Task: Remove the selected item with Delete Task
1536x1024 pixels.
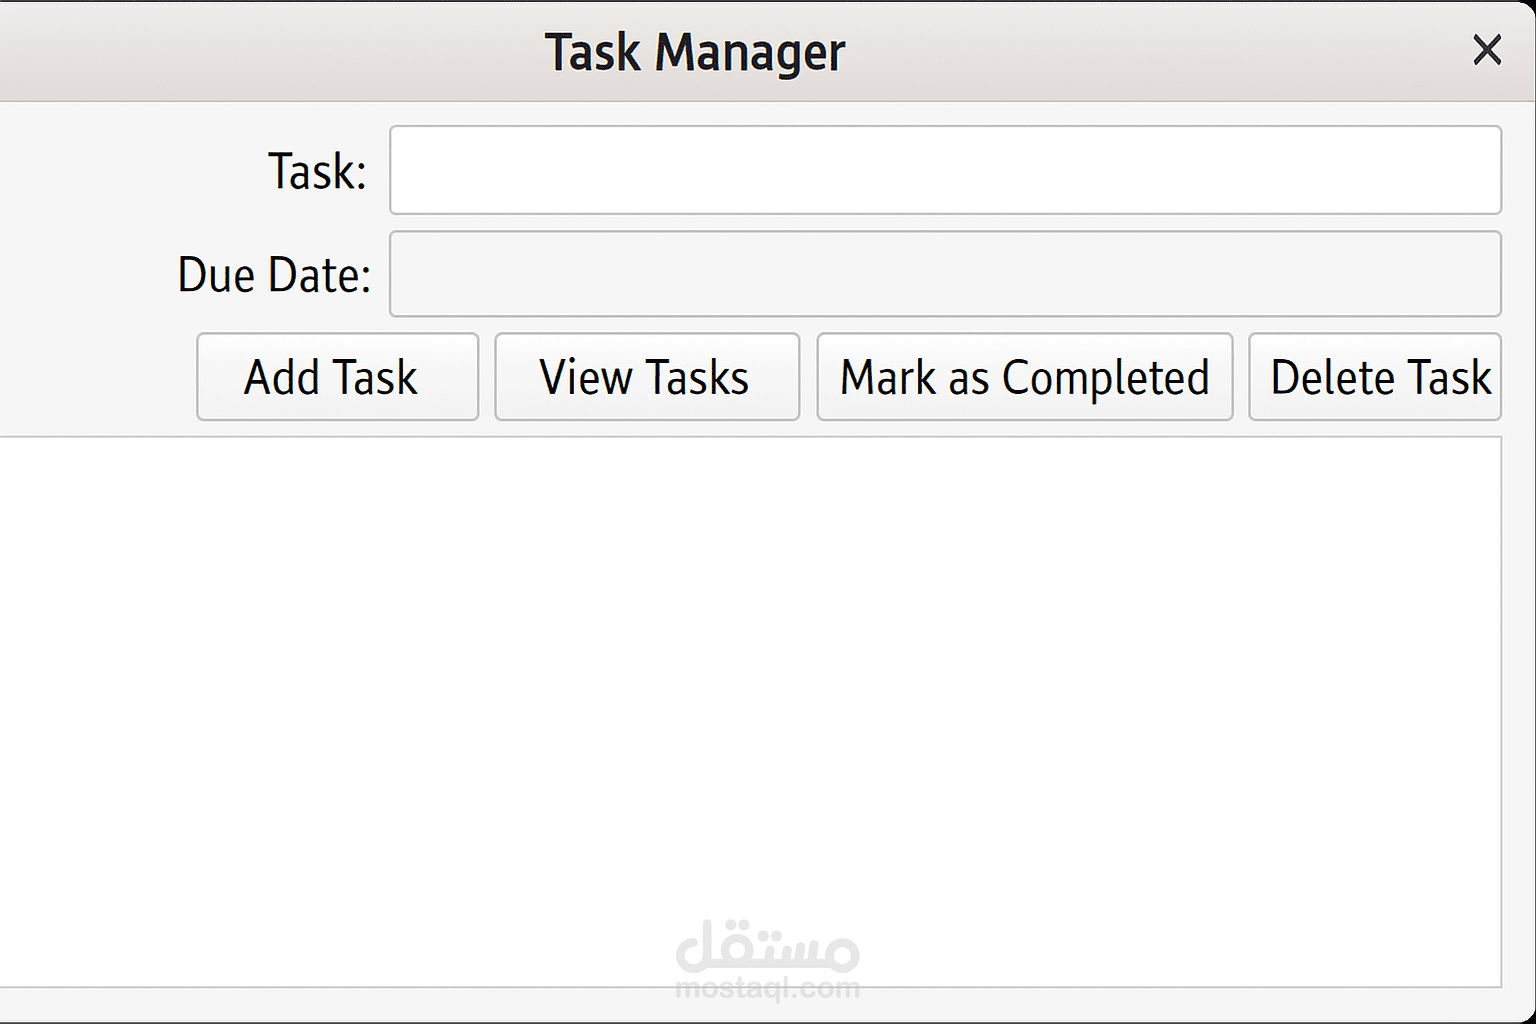Action: [1376, 377]
